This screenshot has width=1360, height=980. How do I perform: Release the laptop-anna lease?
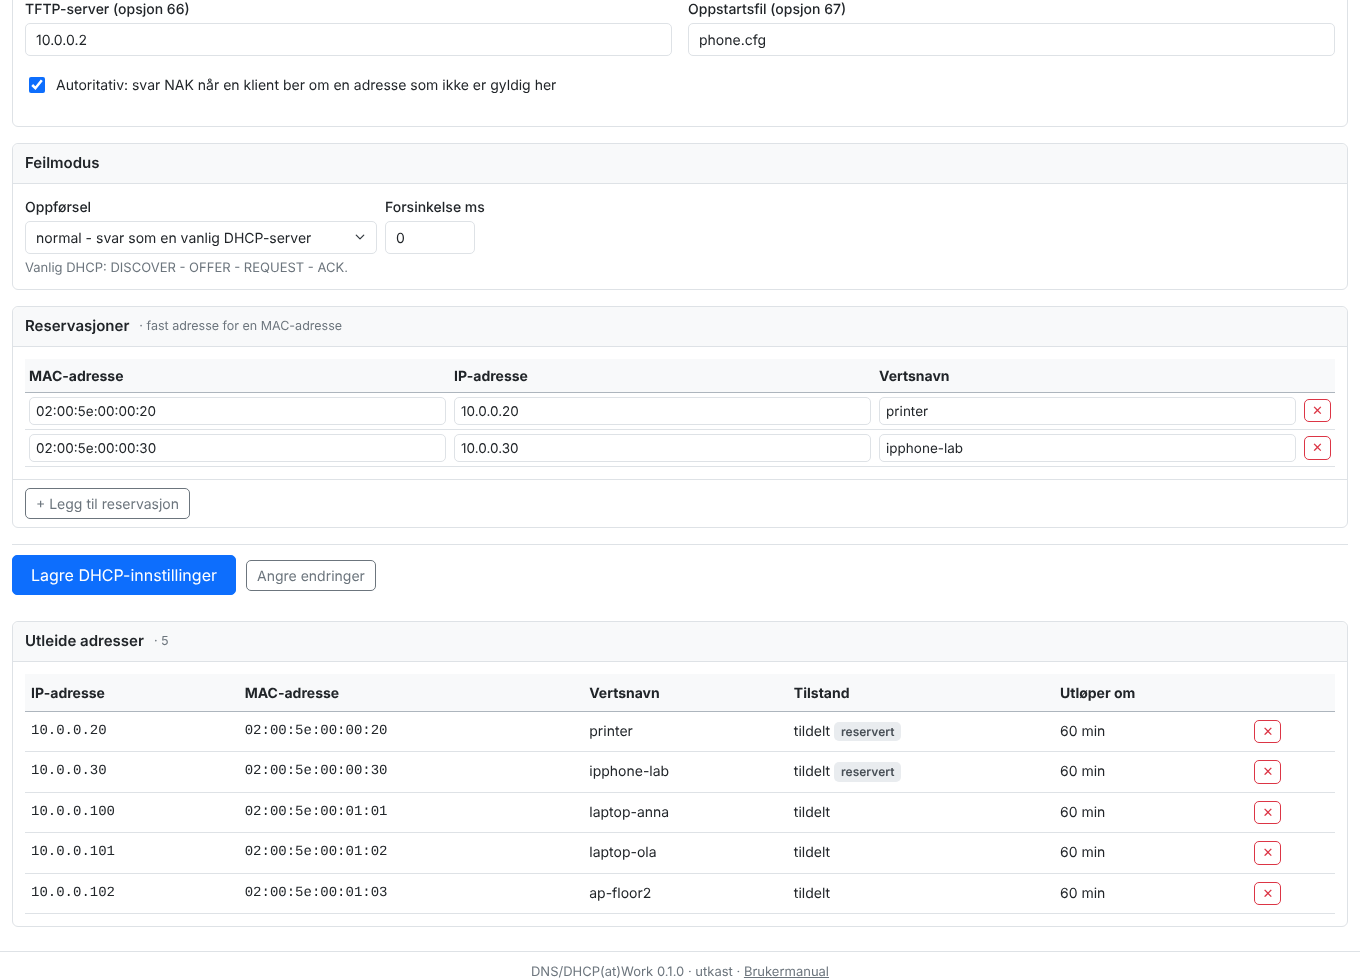click(1267, 813)
